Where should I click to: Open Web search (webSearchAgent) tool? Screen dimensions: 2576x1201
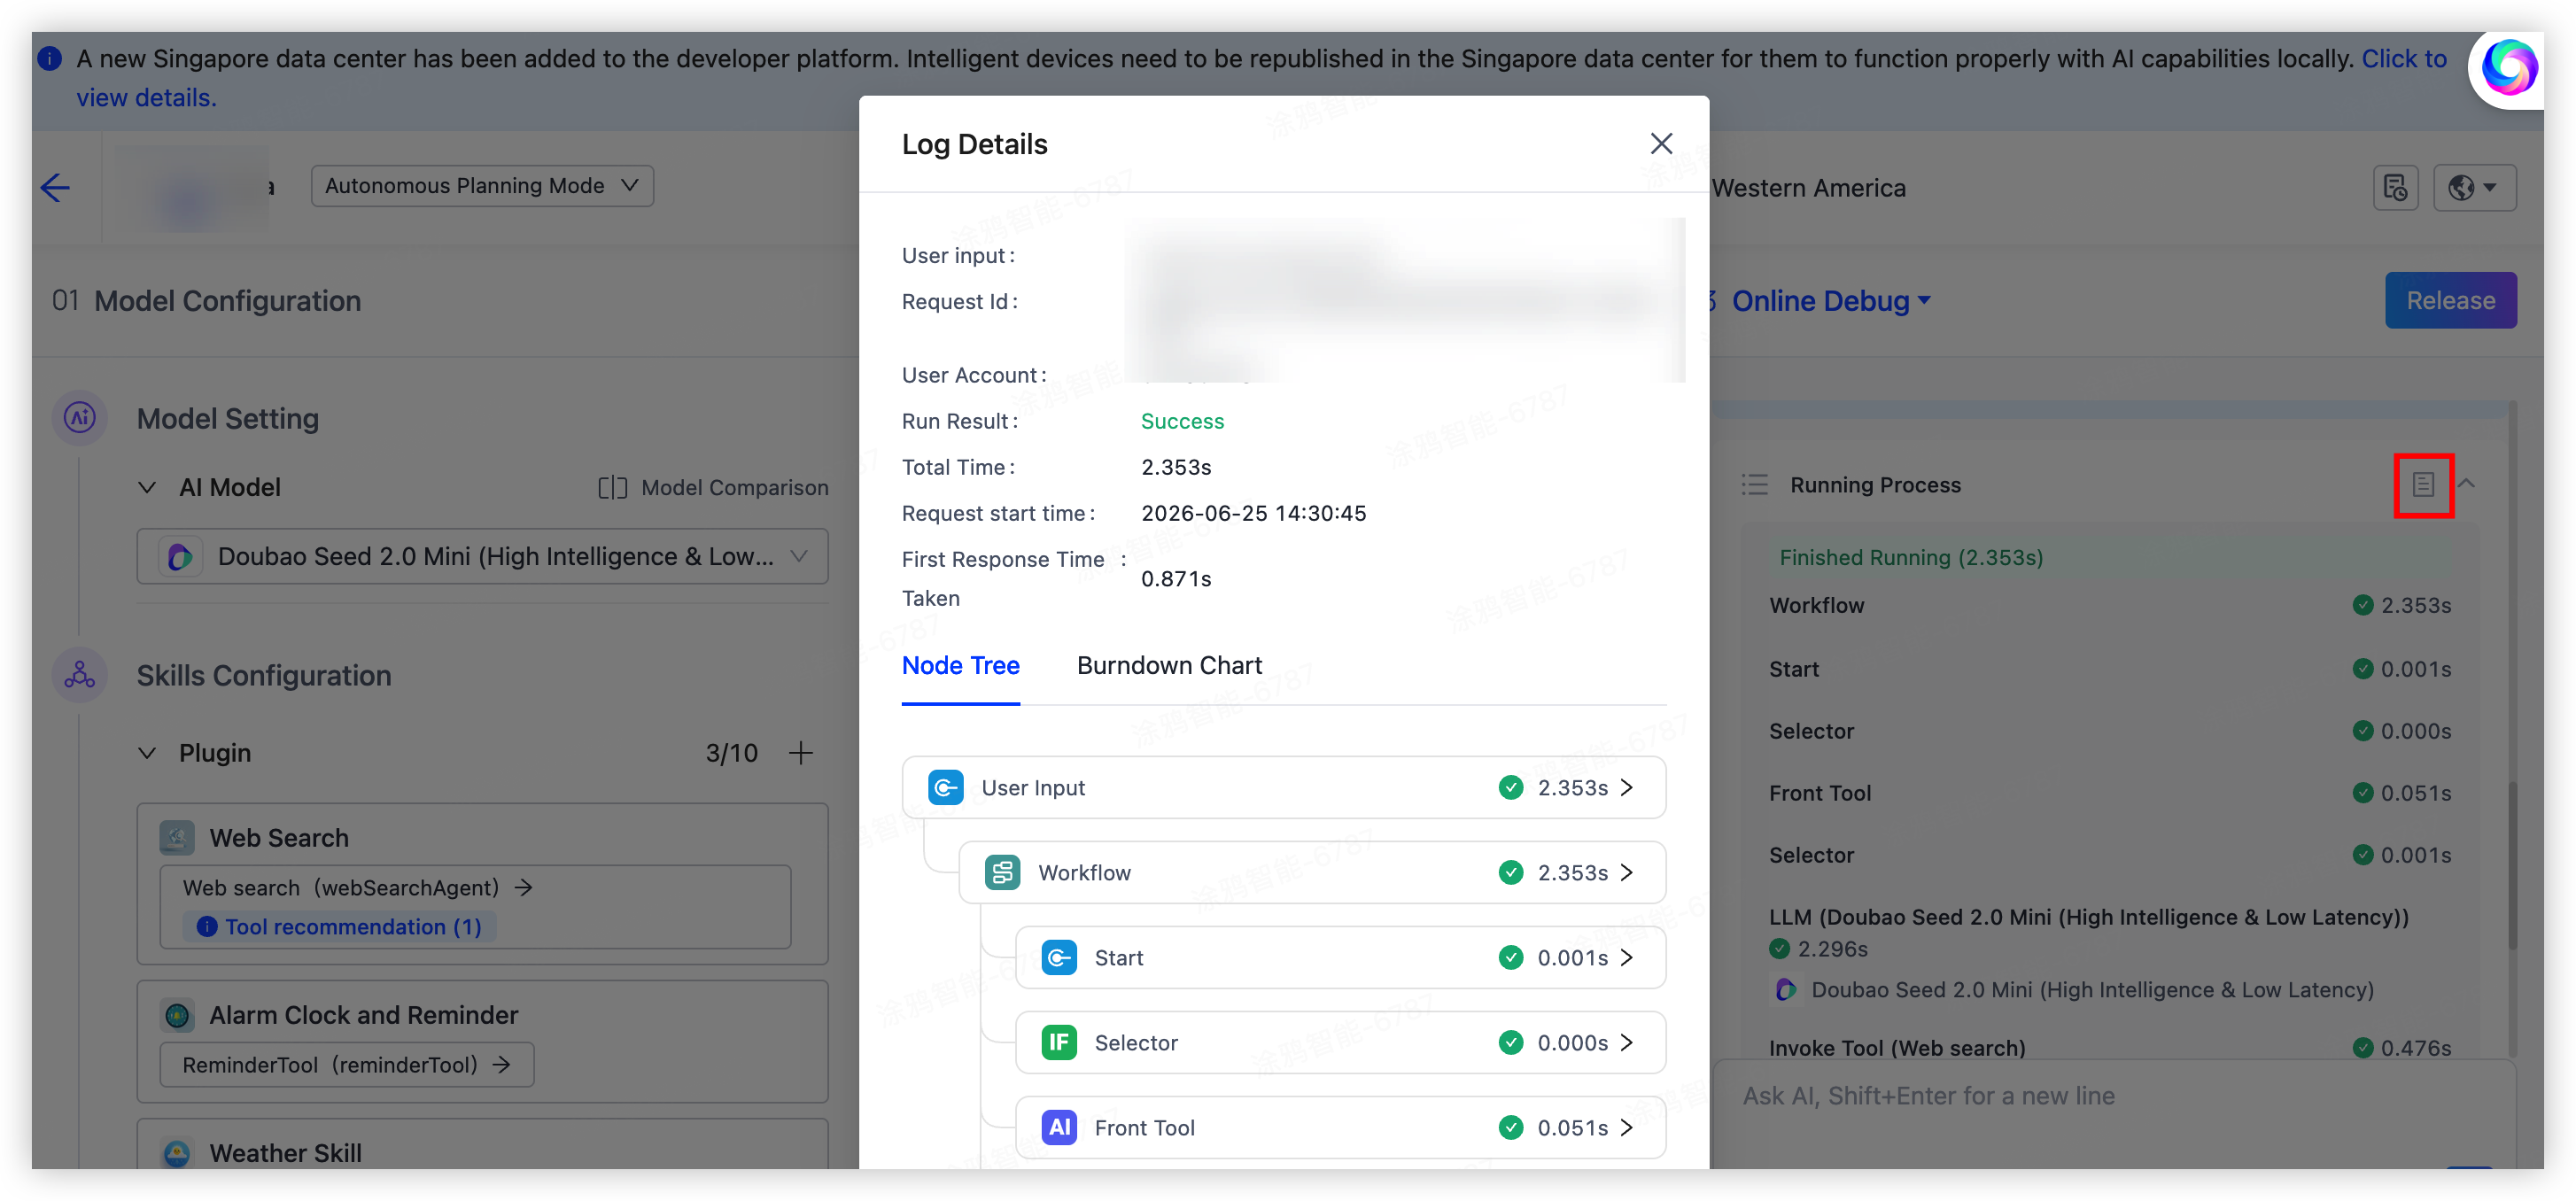357,887
